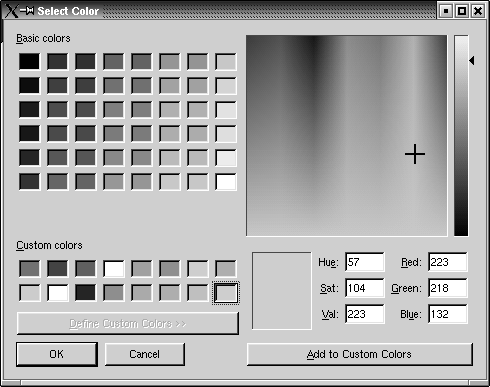Select the first custom color swatch
The width and height of the screenshot is (490, 387).
(29, 269)
